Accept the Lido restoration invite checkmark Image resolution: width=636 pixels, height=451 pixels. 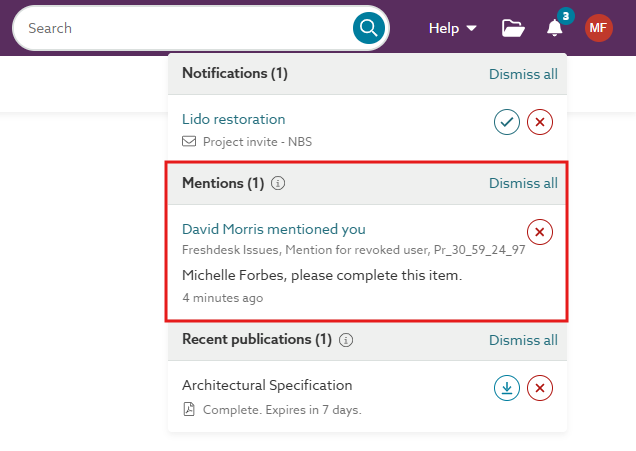tap(507, 122)
